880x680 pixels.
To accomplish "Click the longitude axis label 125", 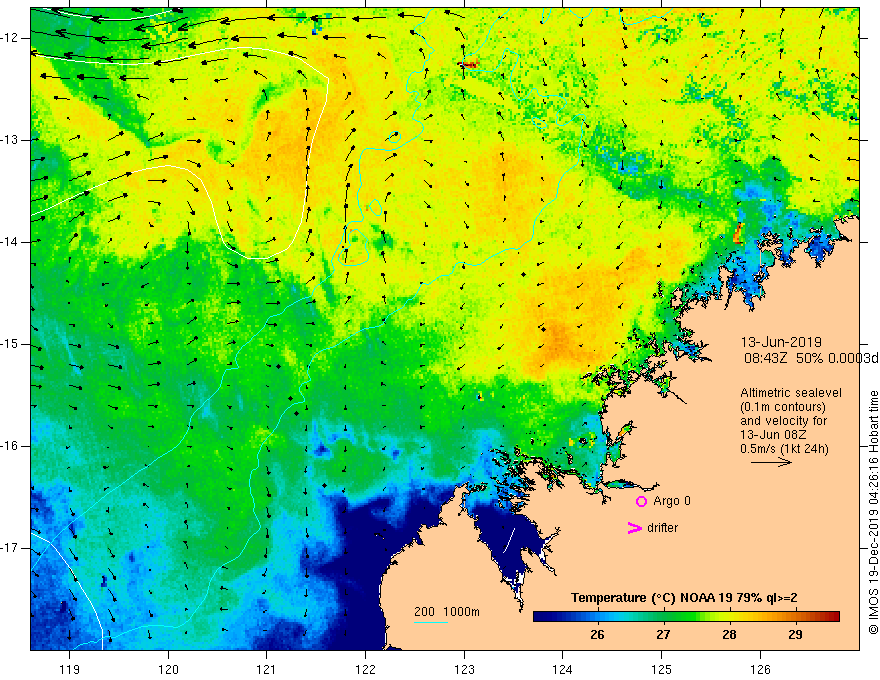I will [x=662, y=669].
